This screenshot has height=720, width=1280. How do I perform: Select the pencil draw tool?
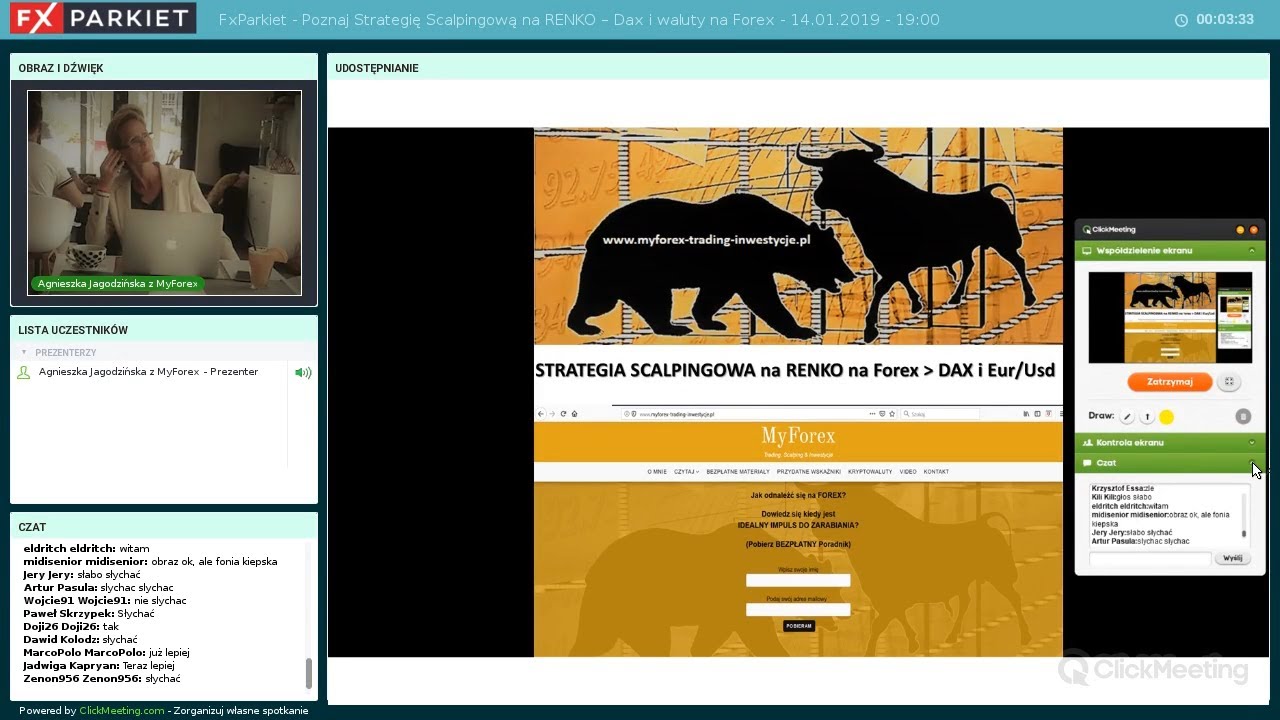(x=1127, y=416)
